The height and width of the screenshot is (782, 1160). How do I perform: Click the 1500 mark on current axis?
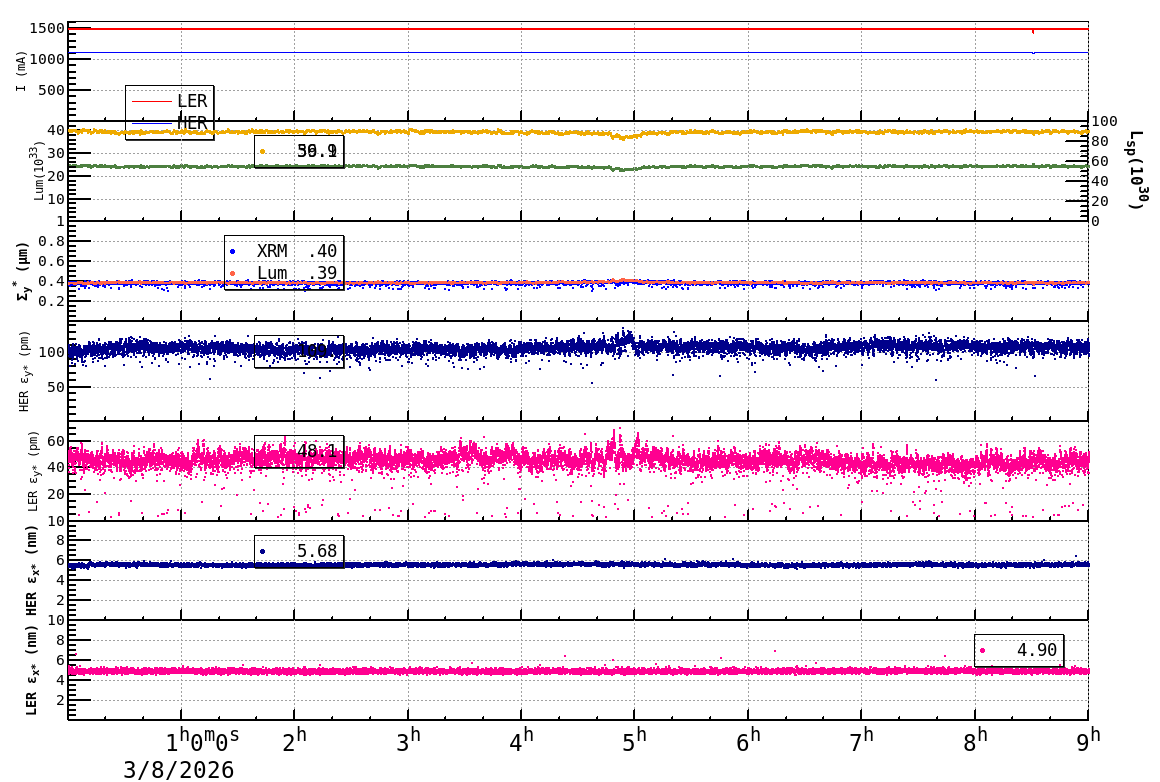[47, 29]
